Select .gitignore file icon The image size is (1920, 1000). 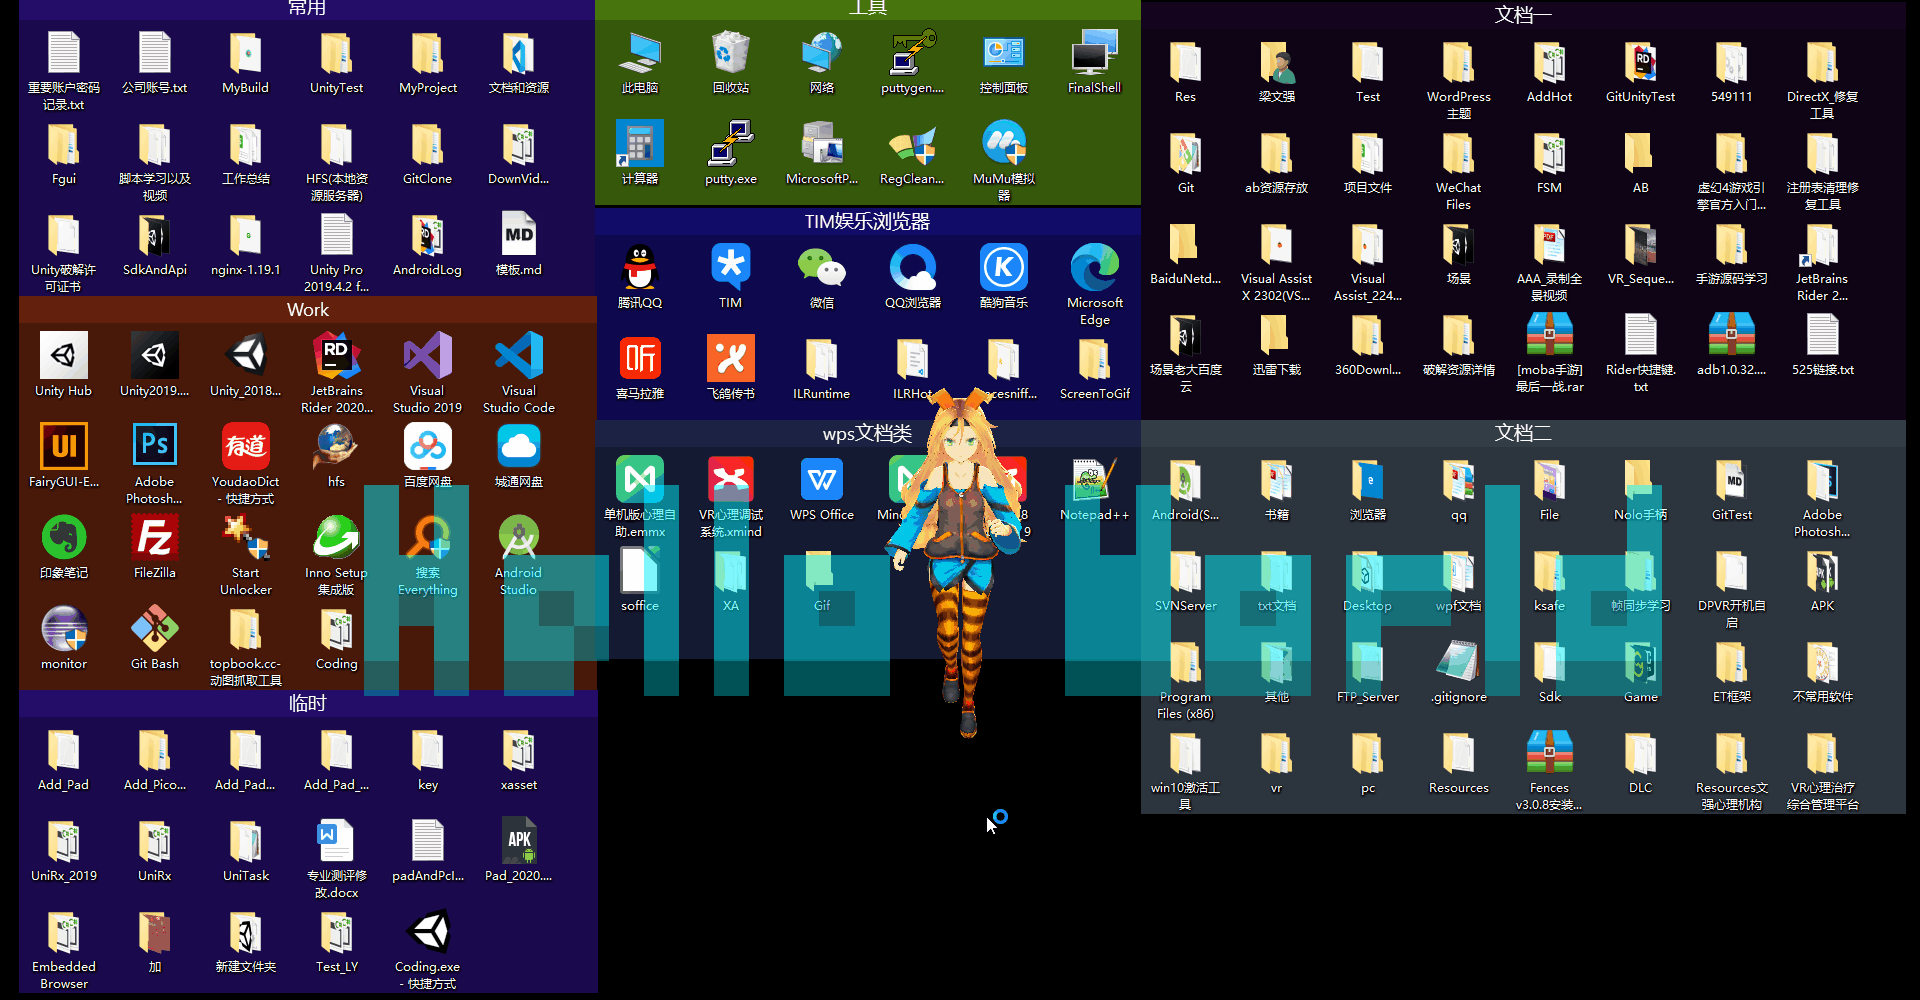click(1458, 671)
